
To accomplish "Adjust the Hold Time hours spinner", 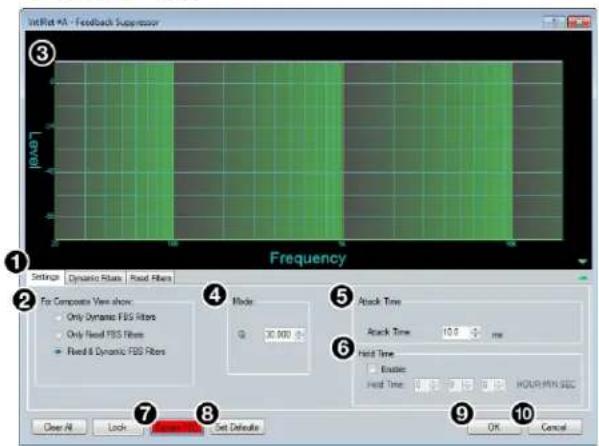I will pos(434,384).
